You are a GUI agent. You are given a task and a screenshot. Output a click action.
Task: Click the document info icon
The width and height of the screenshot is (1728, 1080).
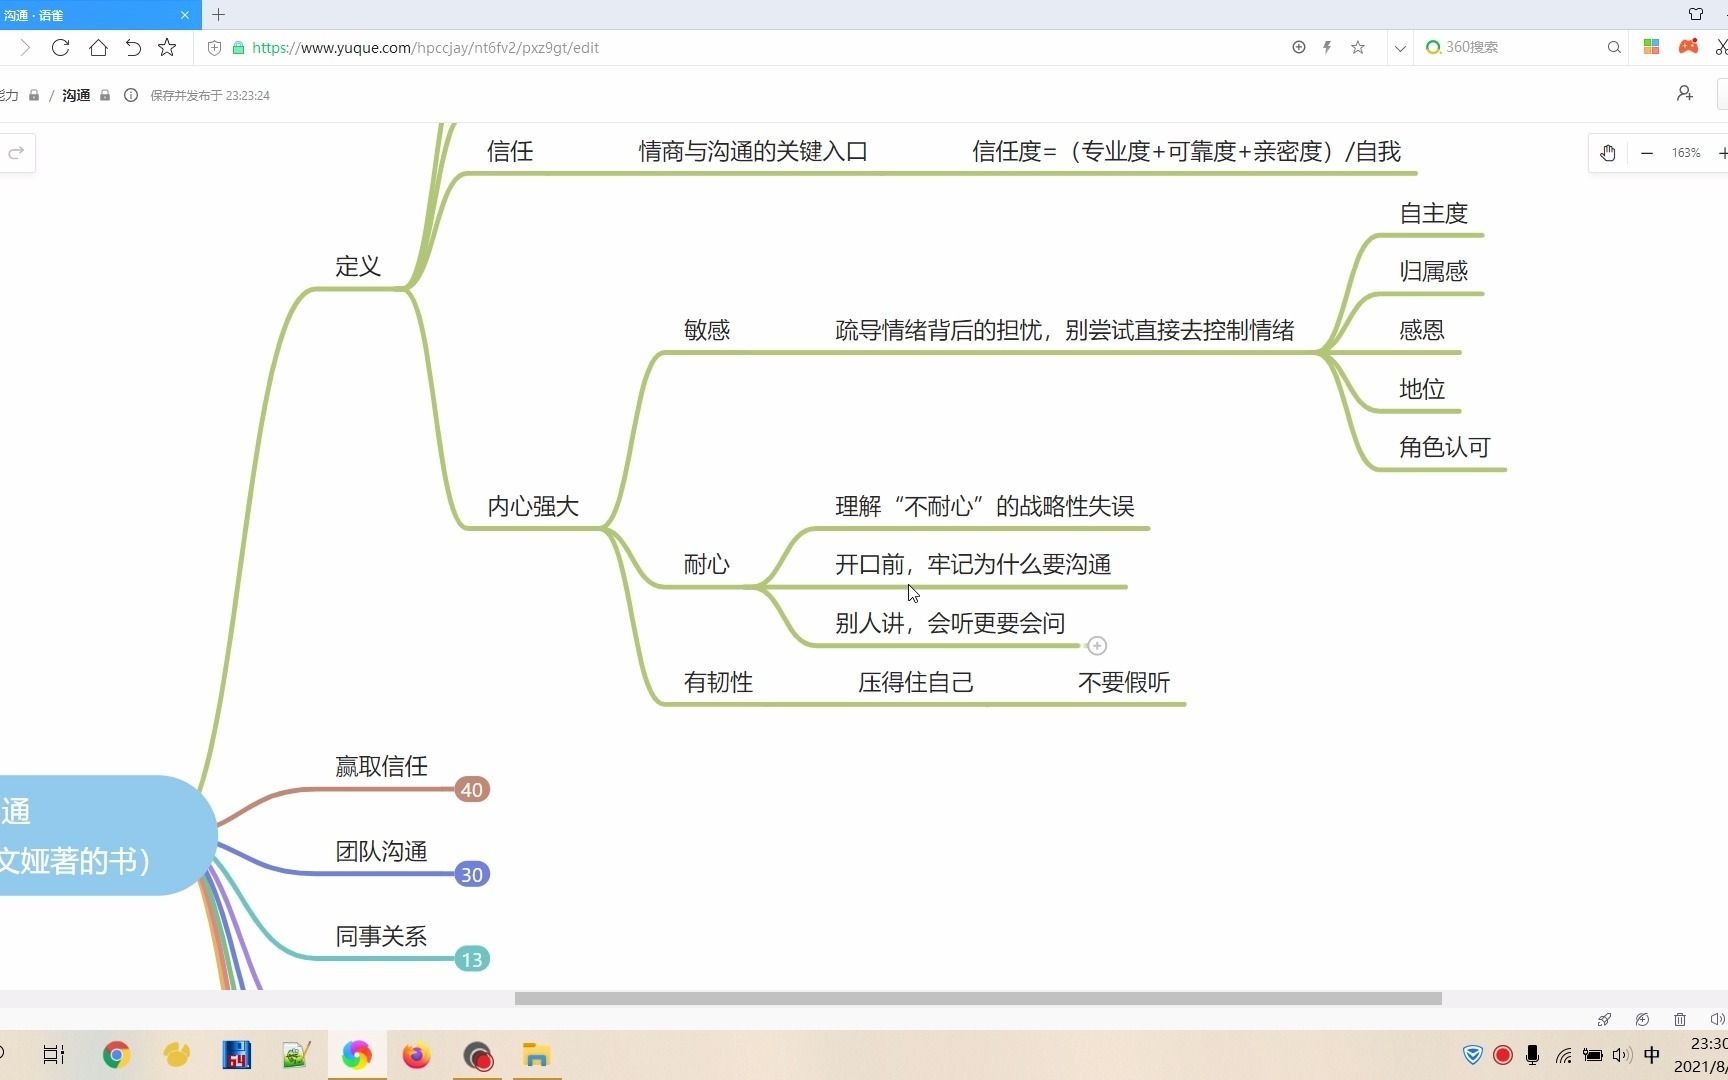131,95
